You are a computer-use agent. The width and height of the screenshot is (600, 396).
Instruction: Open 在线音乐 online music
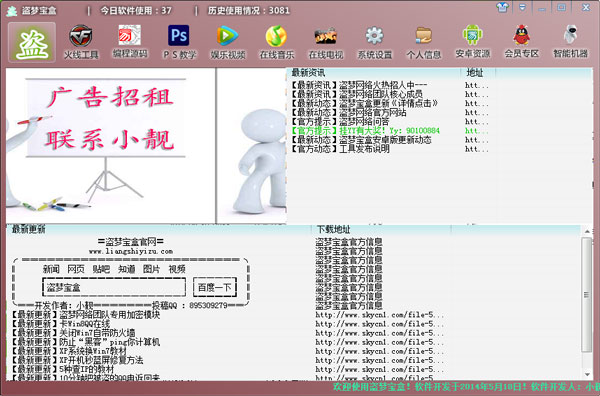point(277,42)
